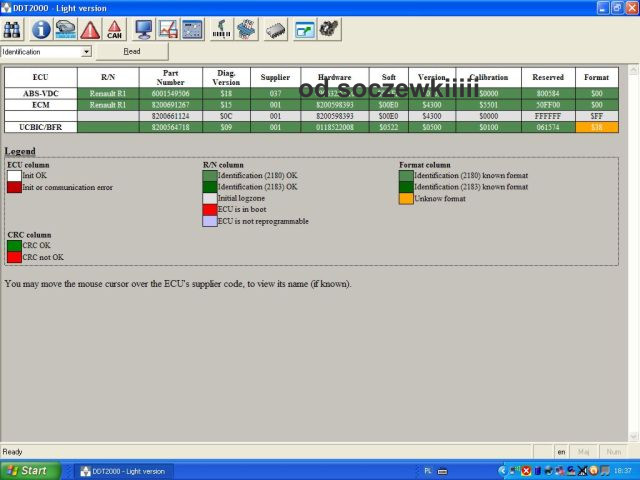Click hardware value 0118522008
This screenshot has width=640, height=480.
335,127
